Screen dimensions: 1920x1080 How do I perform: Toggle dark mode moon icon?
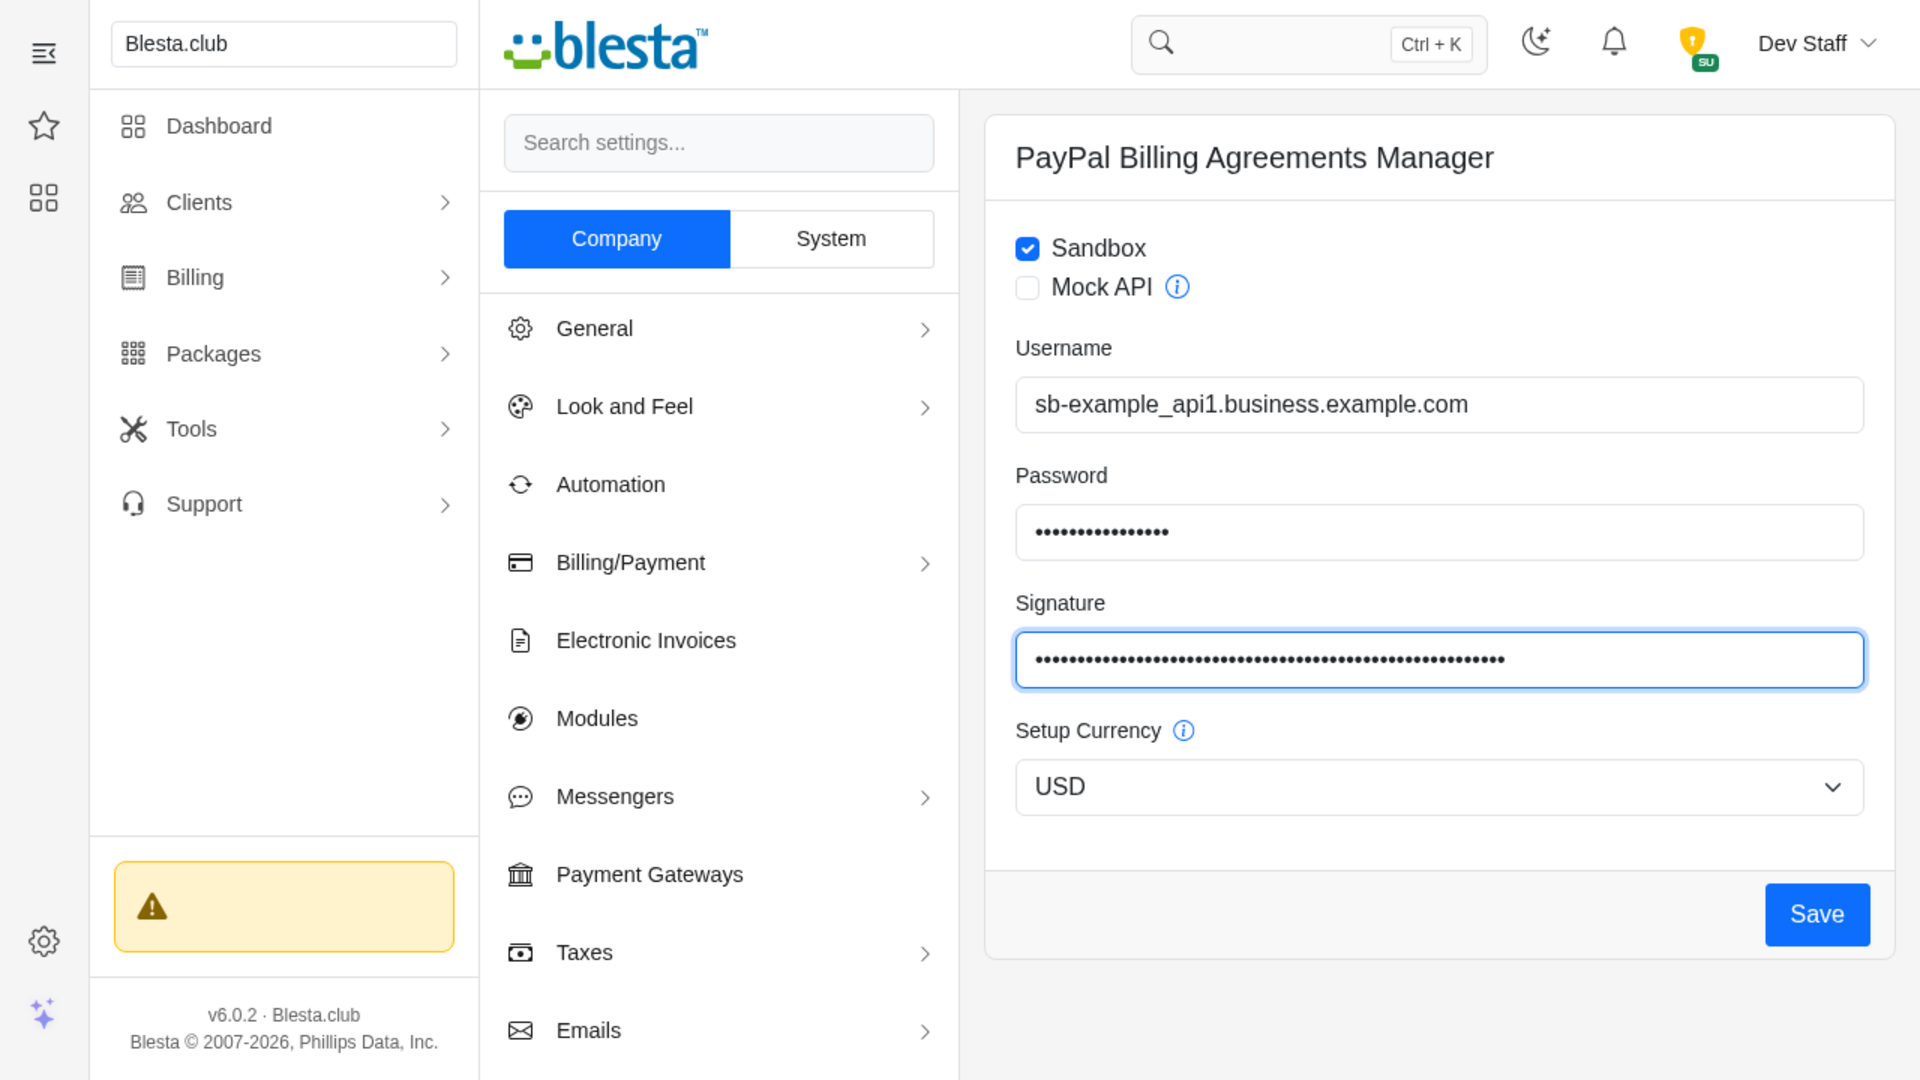[1536, 42]
